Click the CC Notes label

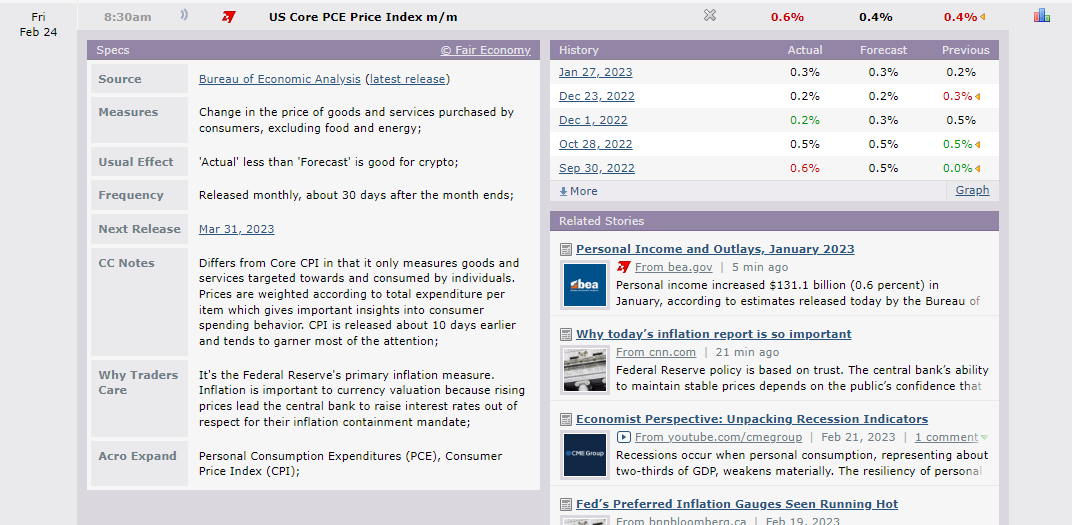[x=126, y=263]
